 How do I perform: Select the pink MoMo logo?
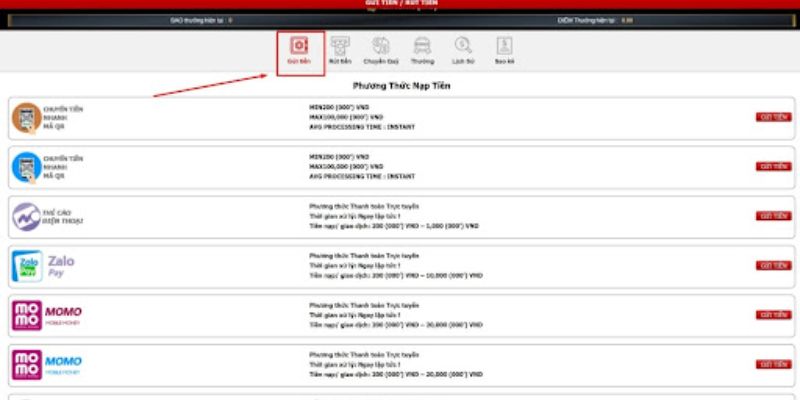coord(26,315)
